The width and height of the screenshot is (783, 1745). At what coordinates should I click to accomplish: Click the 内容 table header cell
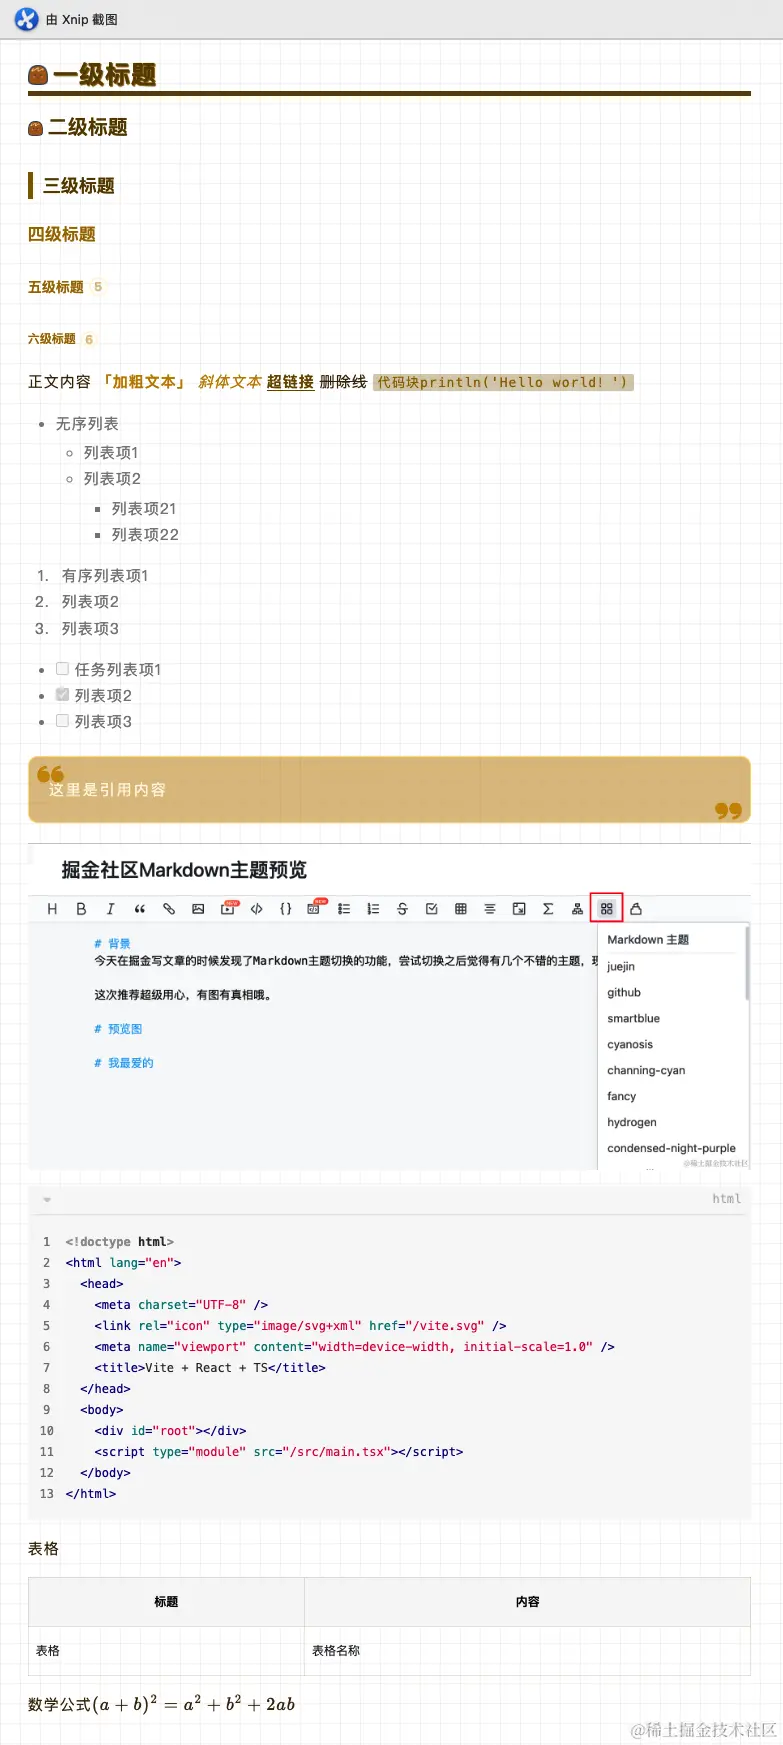(528, 1602)
